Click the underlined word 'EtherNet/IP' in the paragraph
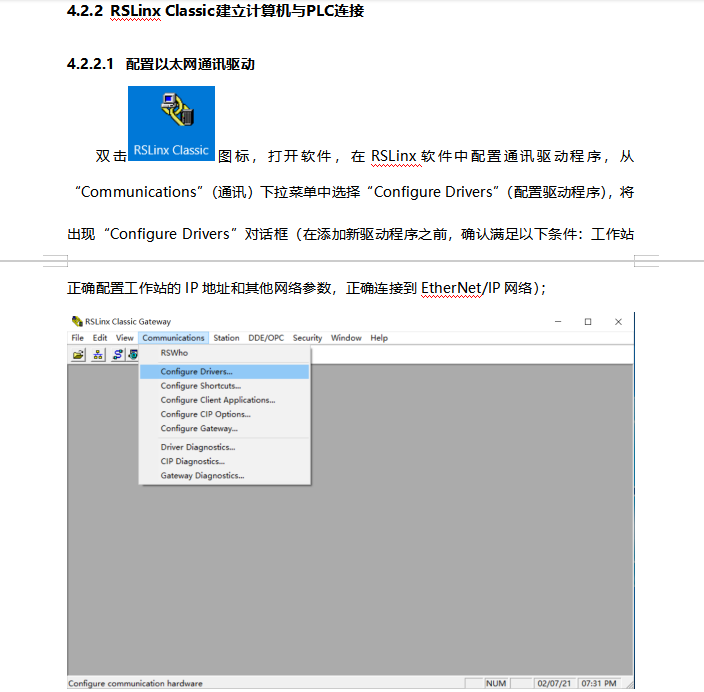Screen dimensions: 704x692 coord(461,288)
